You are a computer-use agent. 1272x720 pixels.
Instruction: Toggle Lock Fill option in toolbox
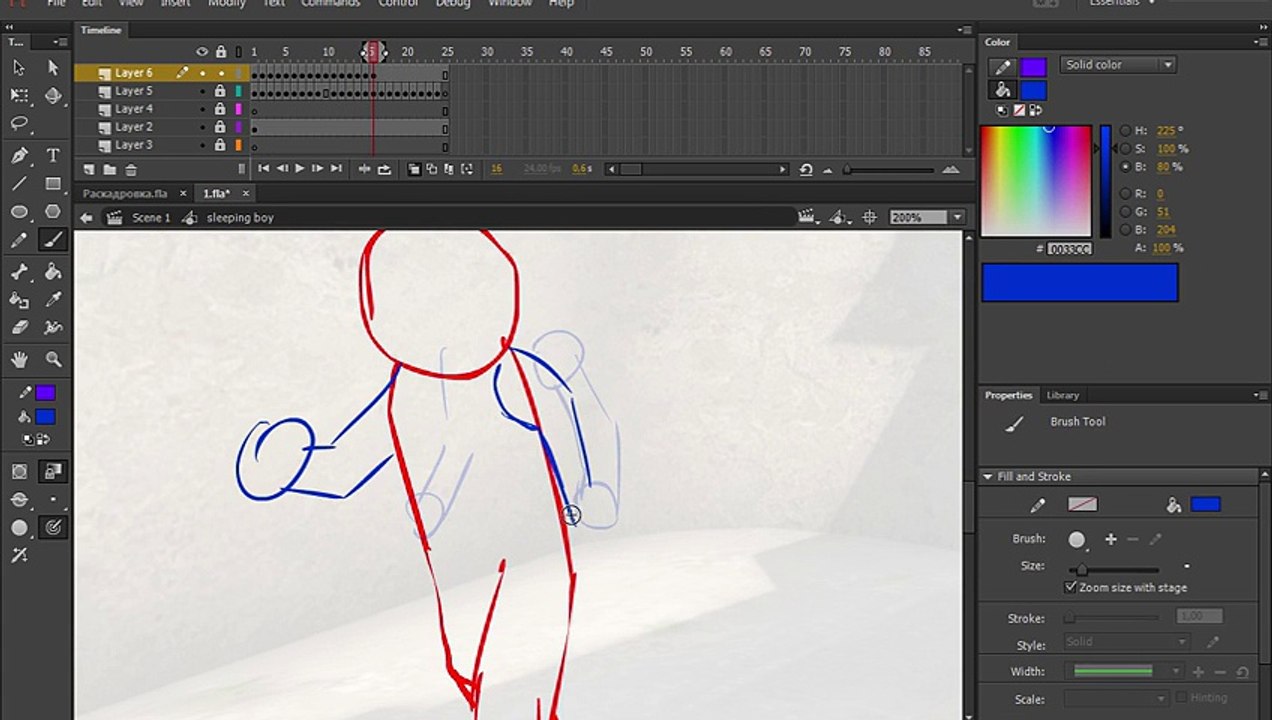pyautogui.click(x=53, y=471)
